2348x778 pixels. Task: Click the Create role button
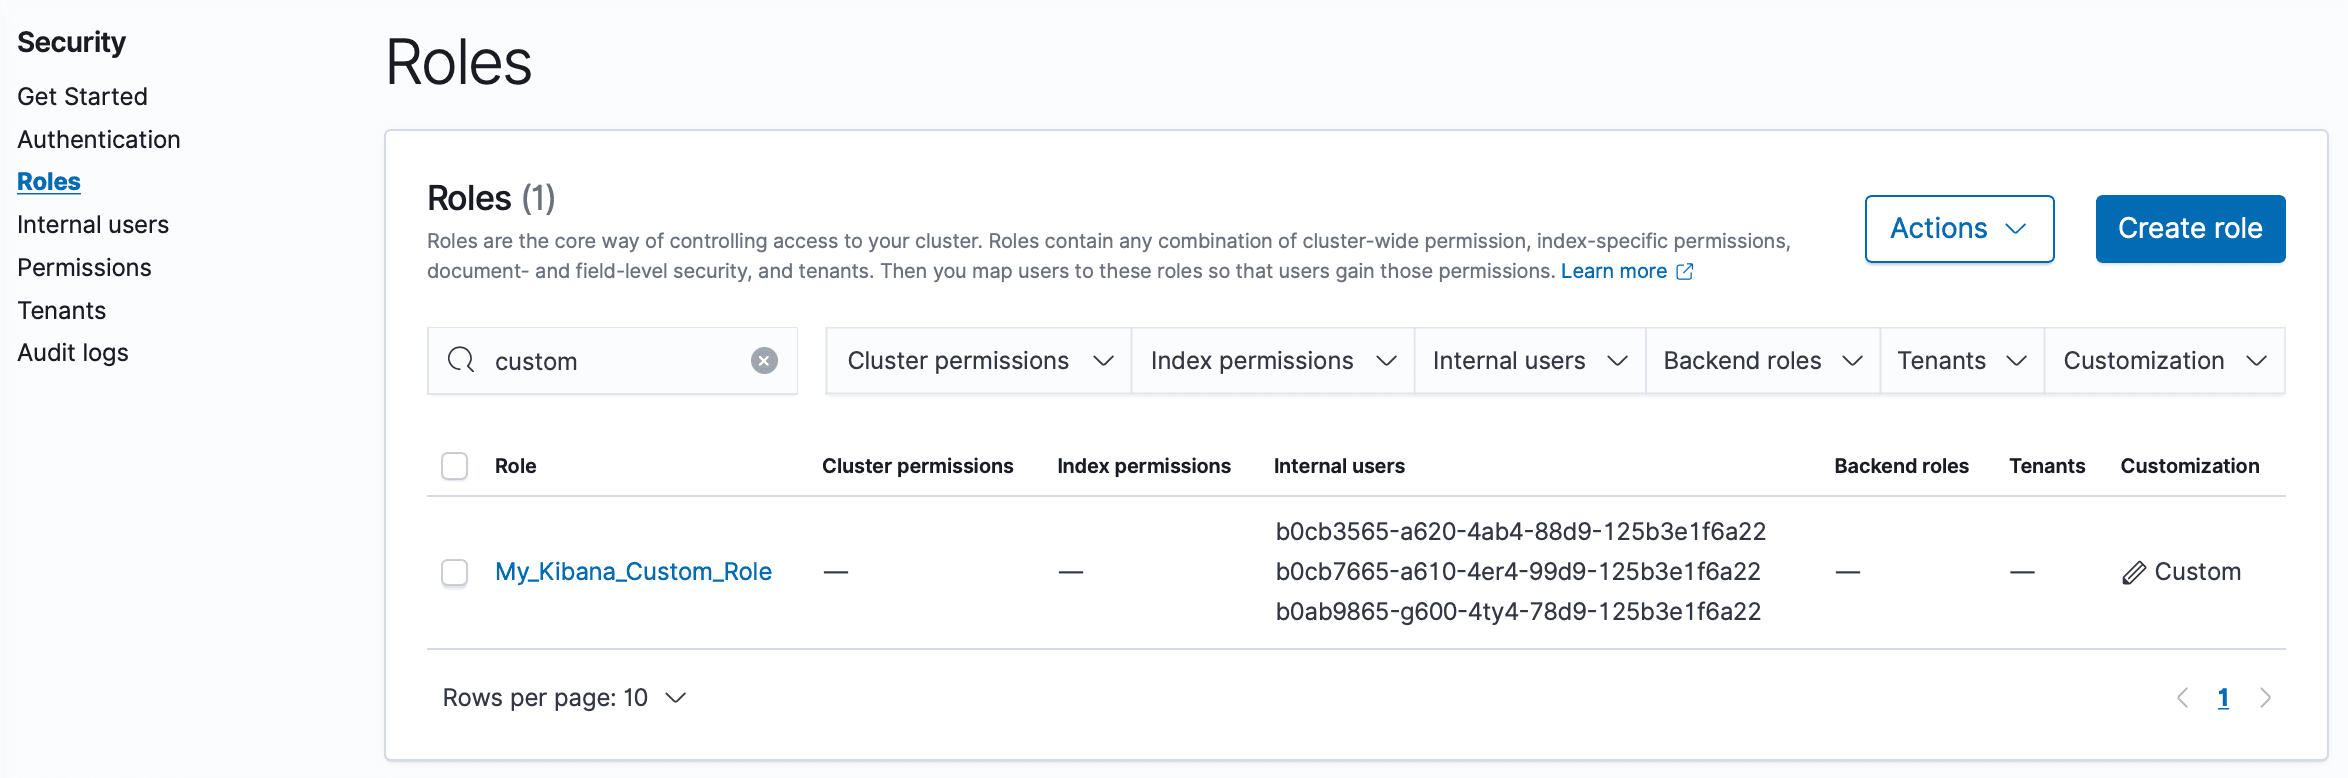[x=2189, y=229]
